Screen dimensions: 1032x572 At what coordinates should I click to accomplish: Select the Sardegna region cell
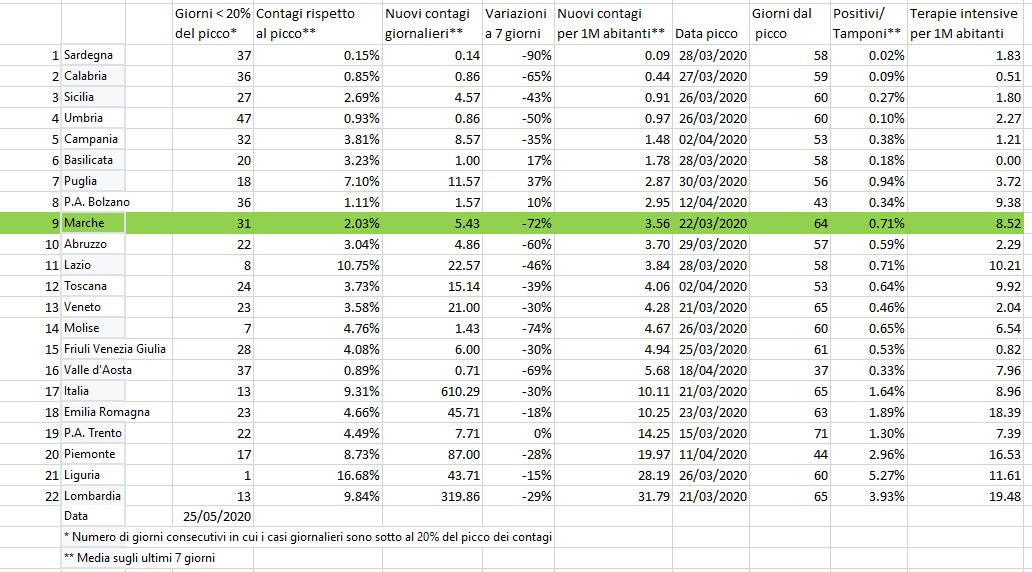(x=93, y=55)
